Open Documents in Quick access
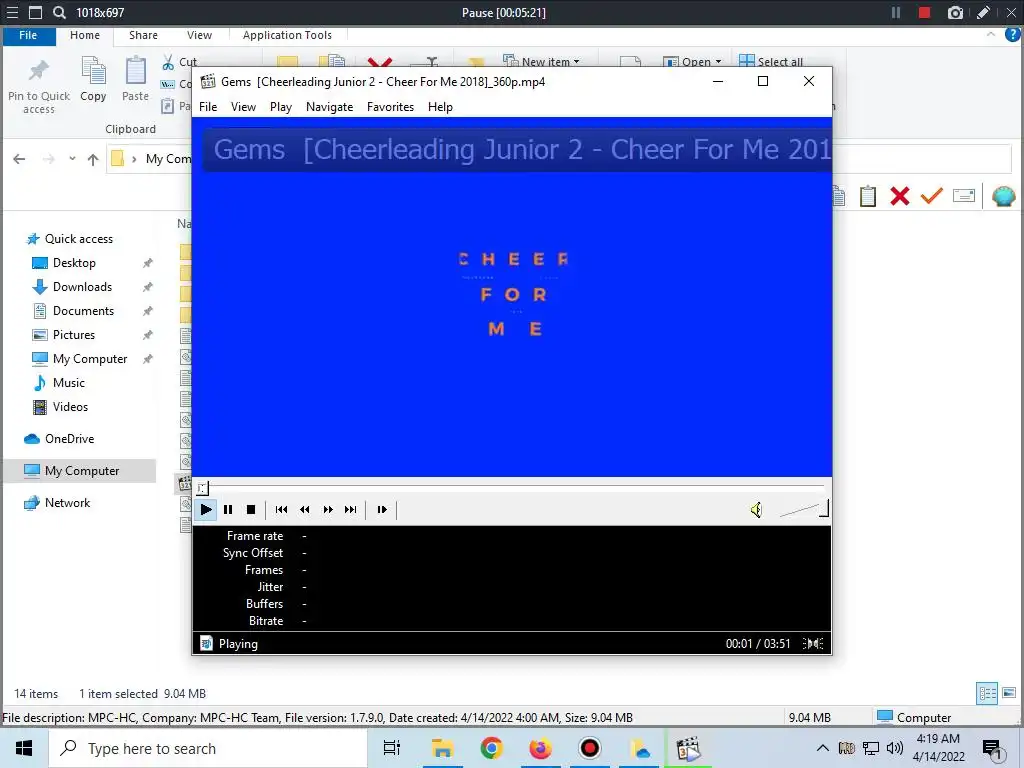The height and width of the screenshot is (768, 1024). (83, 311)
